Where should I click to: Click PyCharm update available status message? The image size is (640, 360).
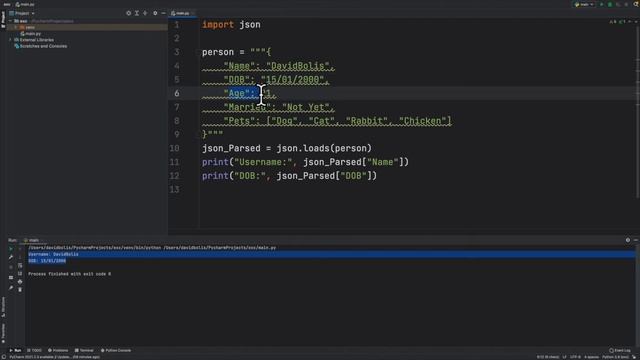click(x=54, y=357)
